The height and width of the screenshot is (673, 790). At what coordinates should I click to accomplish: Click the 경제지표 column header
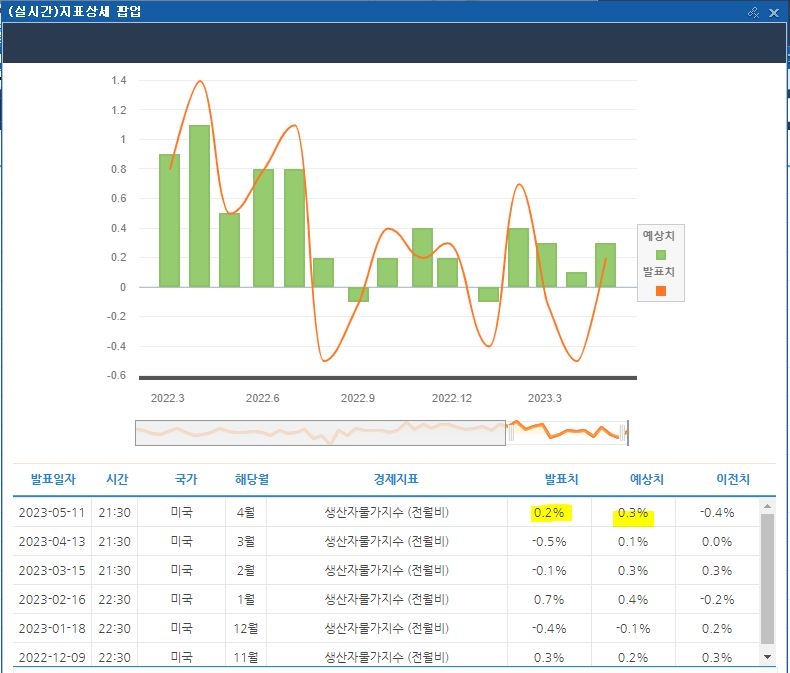(396, 479)
